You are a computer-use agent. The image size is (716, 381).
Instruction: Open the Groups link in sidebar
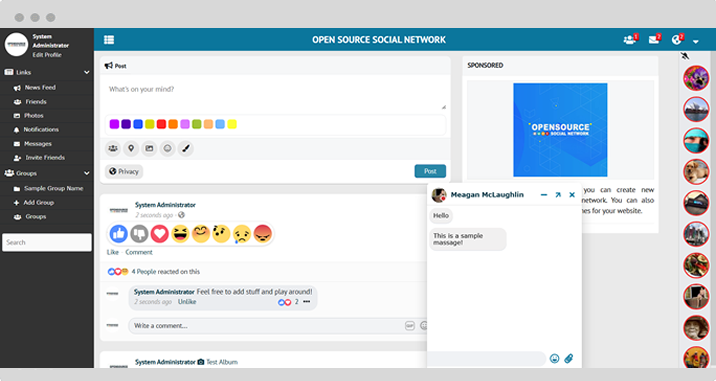coord(36,217)
